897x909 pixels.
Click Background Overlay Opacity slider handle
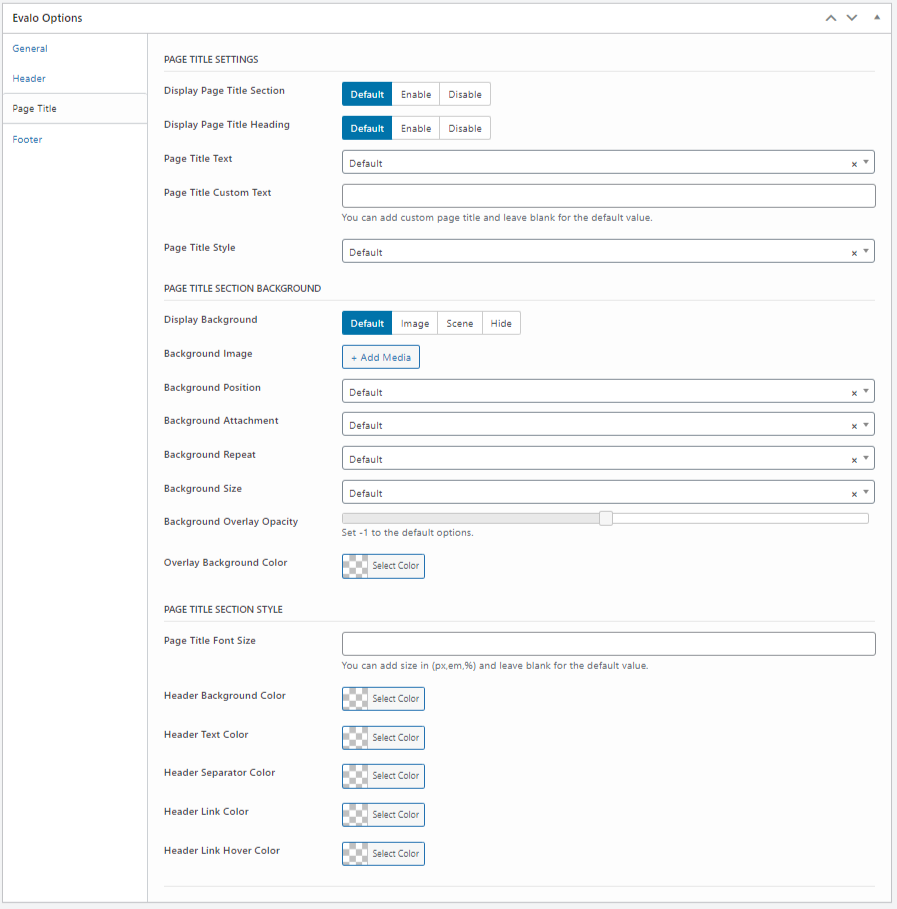(x=606, y=518)
